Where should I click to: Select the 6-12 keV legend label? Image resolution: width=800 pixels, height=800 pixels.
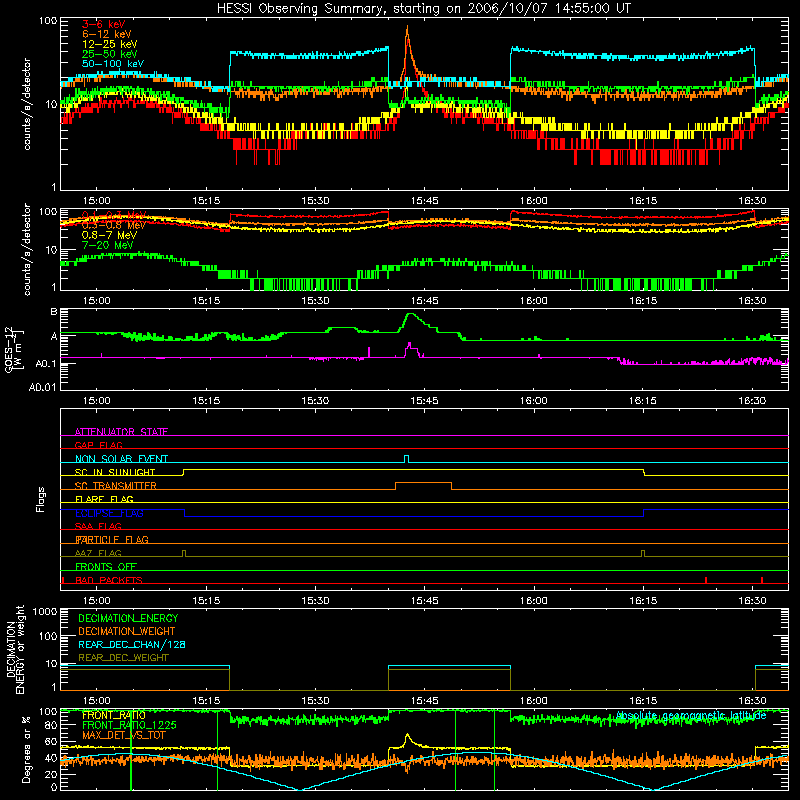(x=106, y=34)
